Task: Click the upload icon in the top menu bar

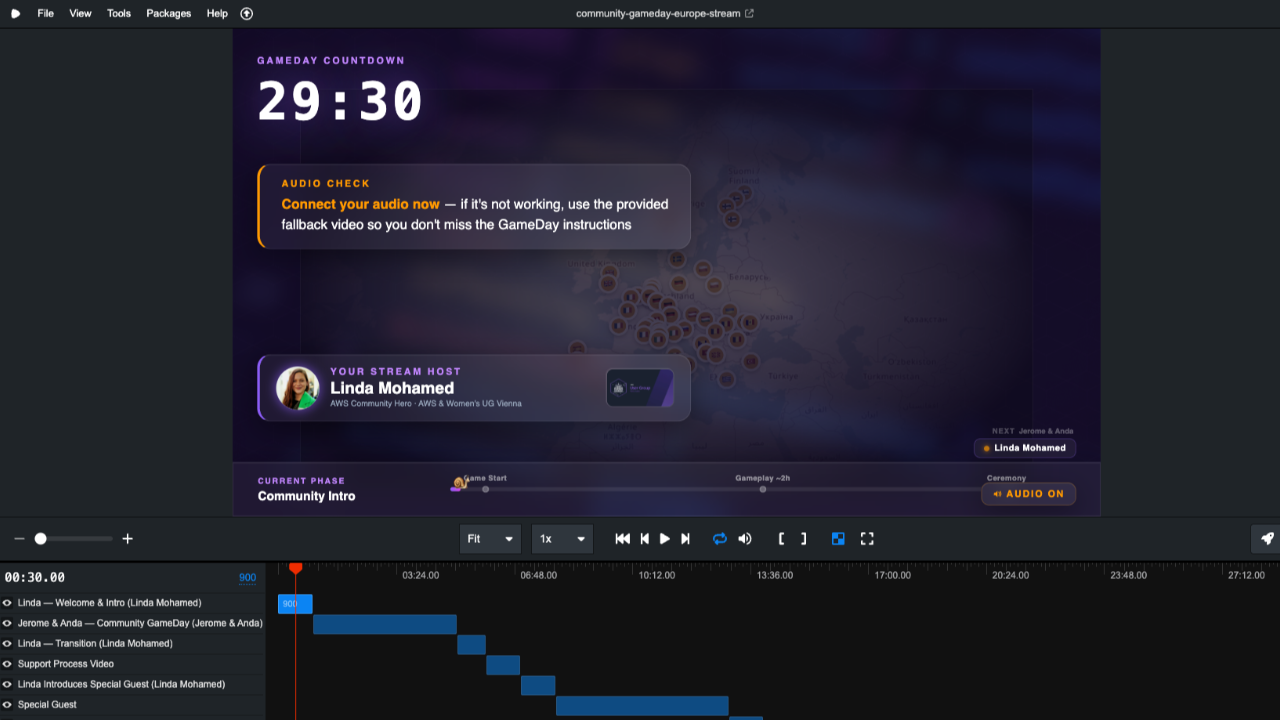Action: (246, 14)
